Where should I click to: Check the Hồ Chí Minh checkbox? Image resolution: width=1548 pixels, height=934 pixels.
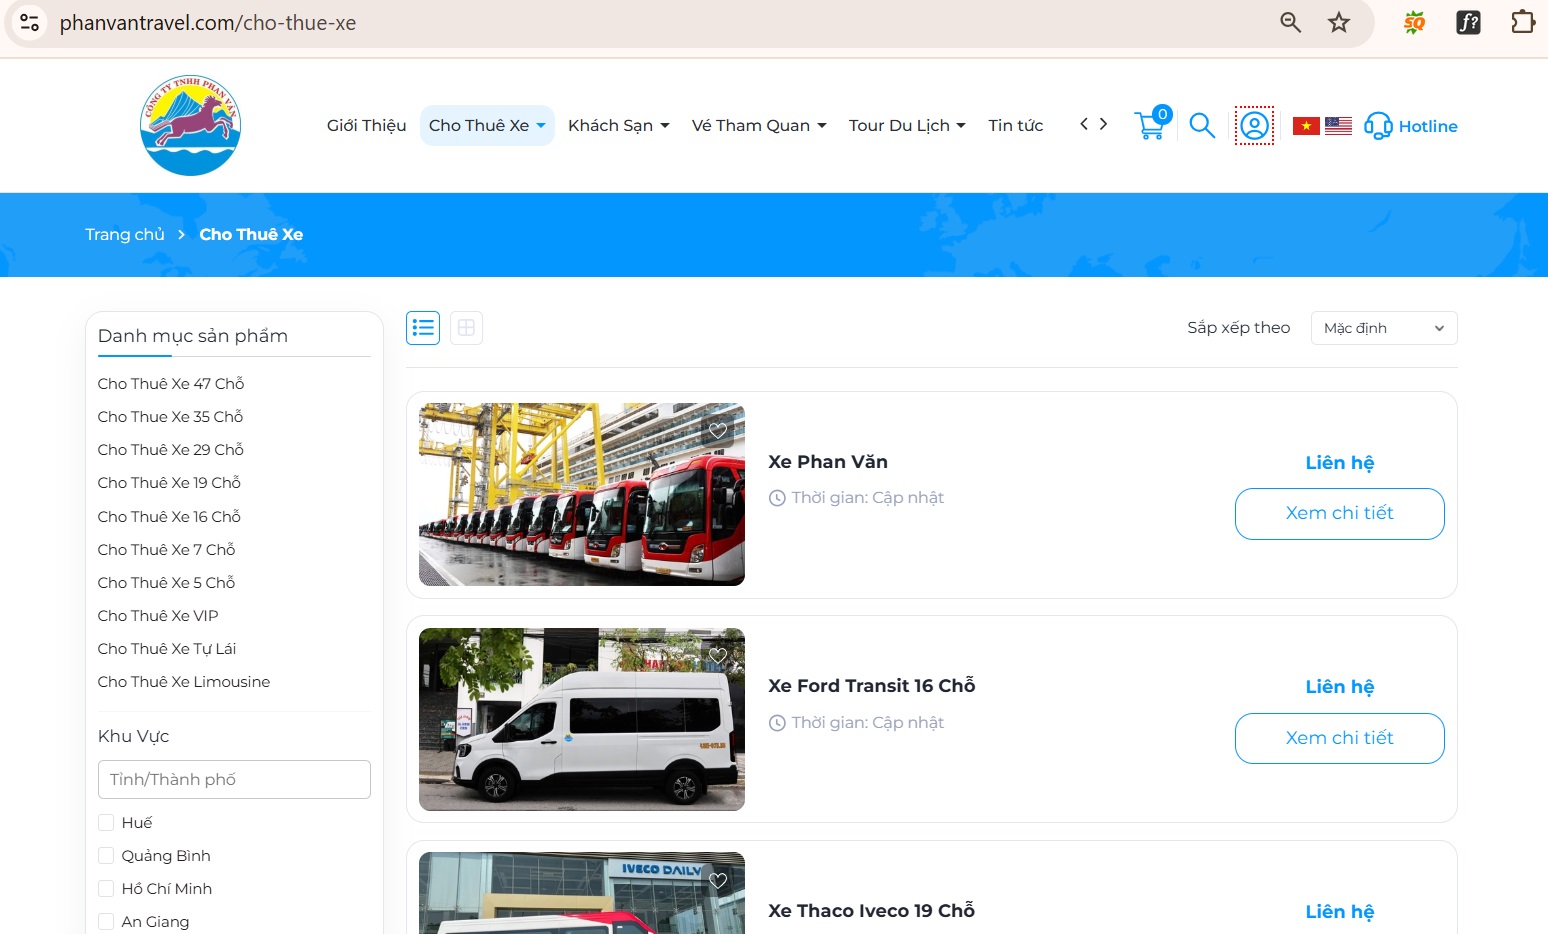tap(106, 888)
